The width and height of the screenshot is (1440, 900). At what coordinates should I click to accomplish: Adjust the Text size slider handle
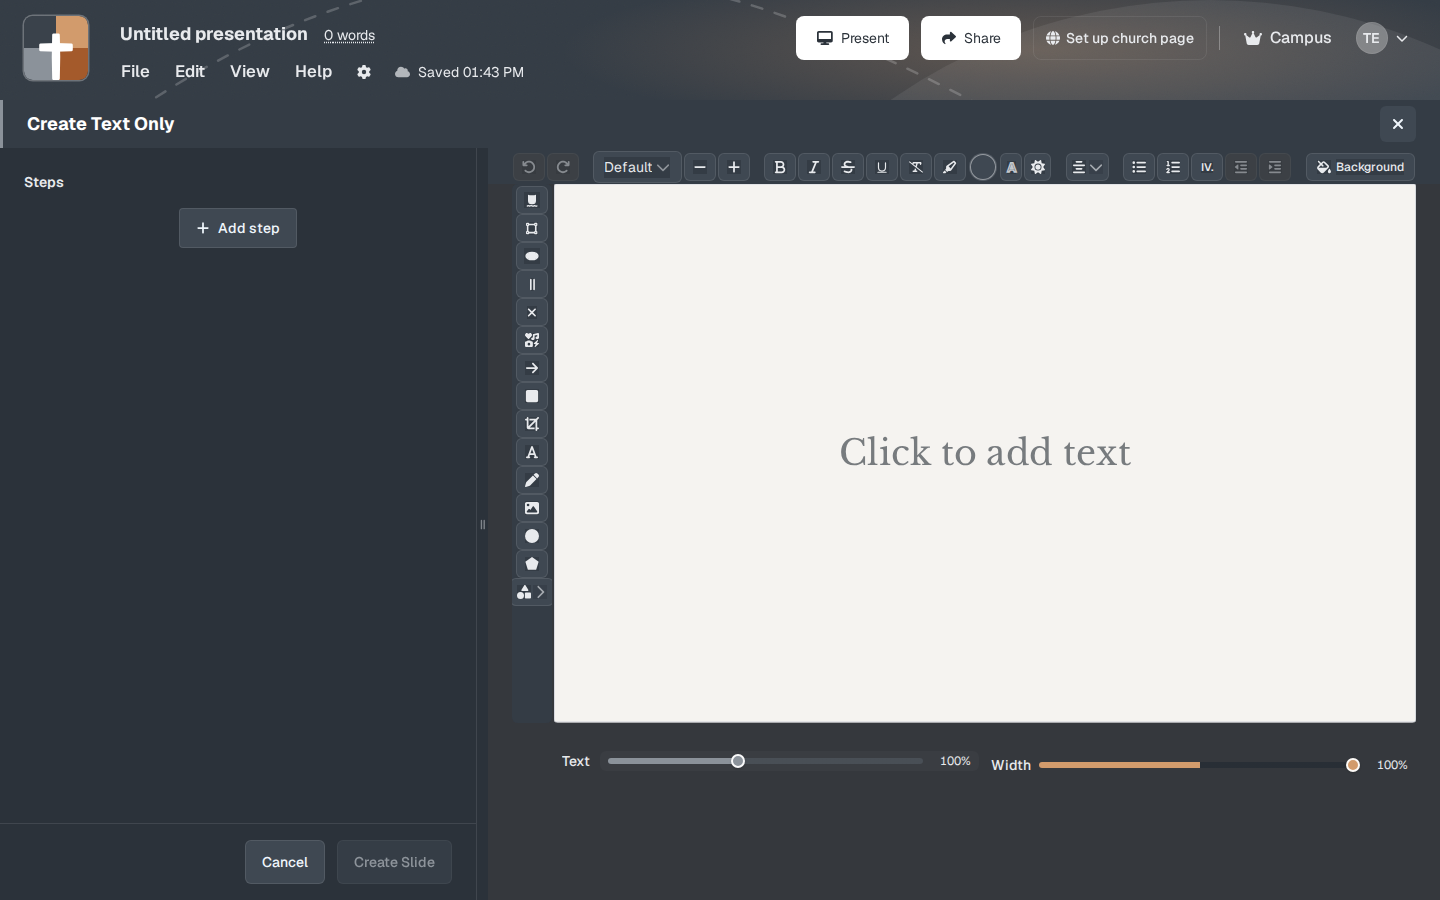pos(738,761)
